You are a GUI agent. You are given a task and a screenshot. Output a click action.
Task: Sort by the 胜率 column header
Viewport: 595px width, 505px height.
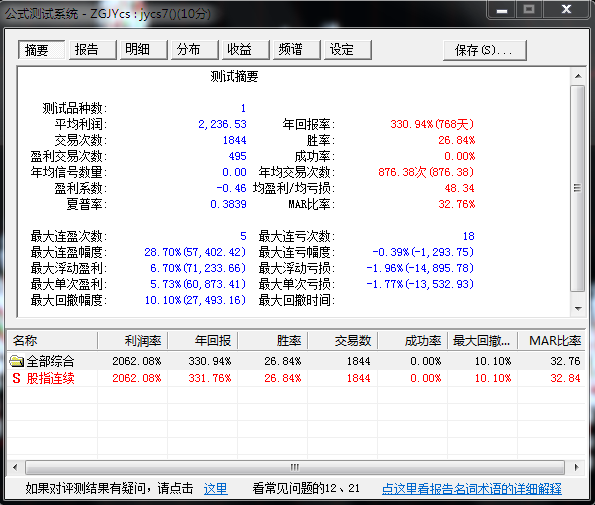tap(272, 340)
